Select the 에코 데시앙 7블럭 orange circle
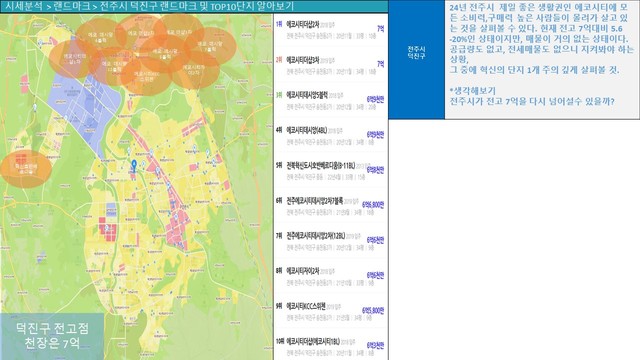640x360 pixels. [210, 46]
